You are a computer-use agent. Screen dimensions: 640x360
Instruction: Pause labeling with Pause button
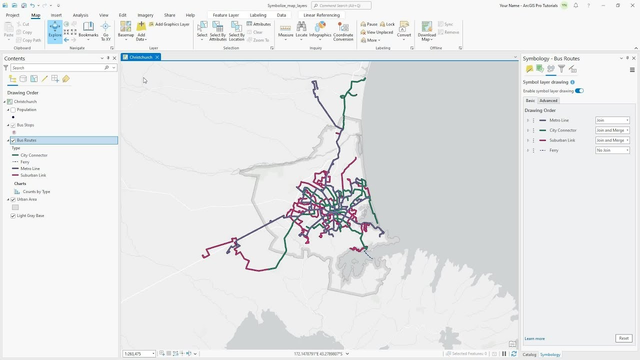pos(369,24)
